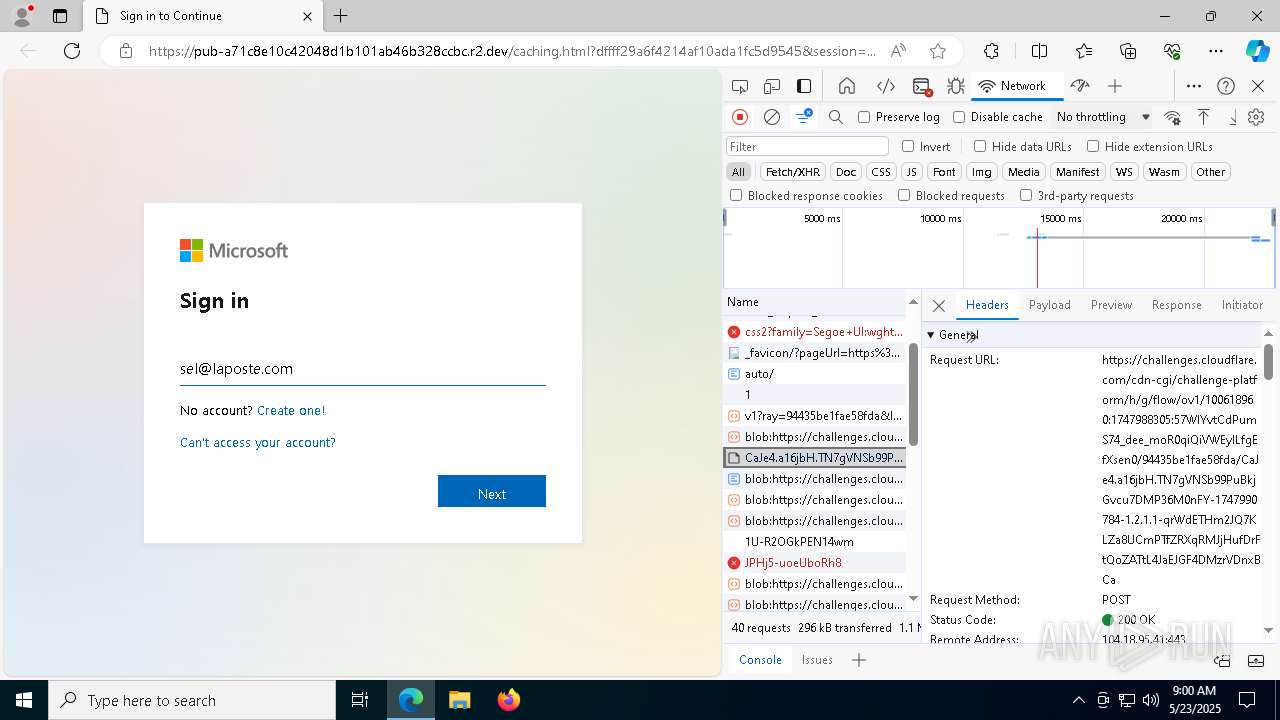Open the Performance tool icon
This screenshot has width=1280, height=720.
(x=1079, y=86)
